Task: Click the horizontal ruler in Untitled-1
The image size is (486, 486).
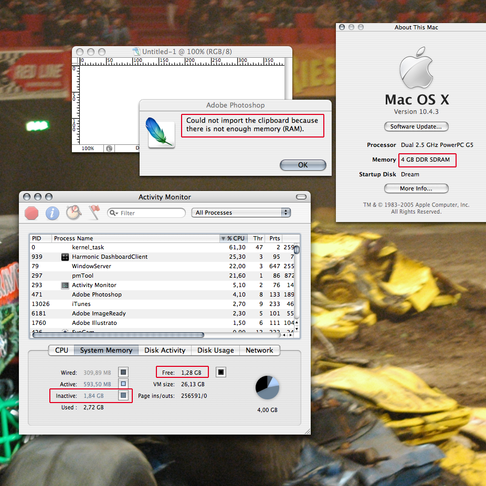Action: coord(182,62)
